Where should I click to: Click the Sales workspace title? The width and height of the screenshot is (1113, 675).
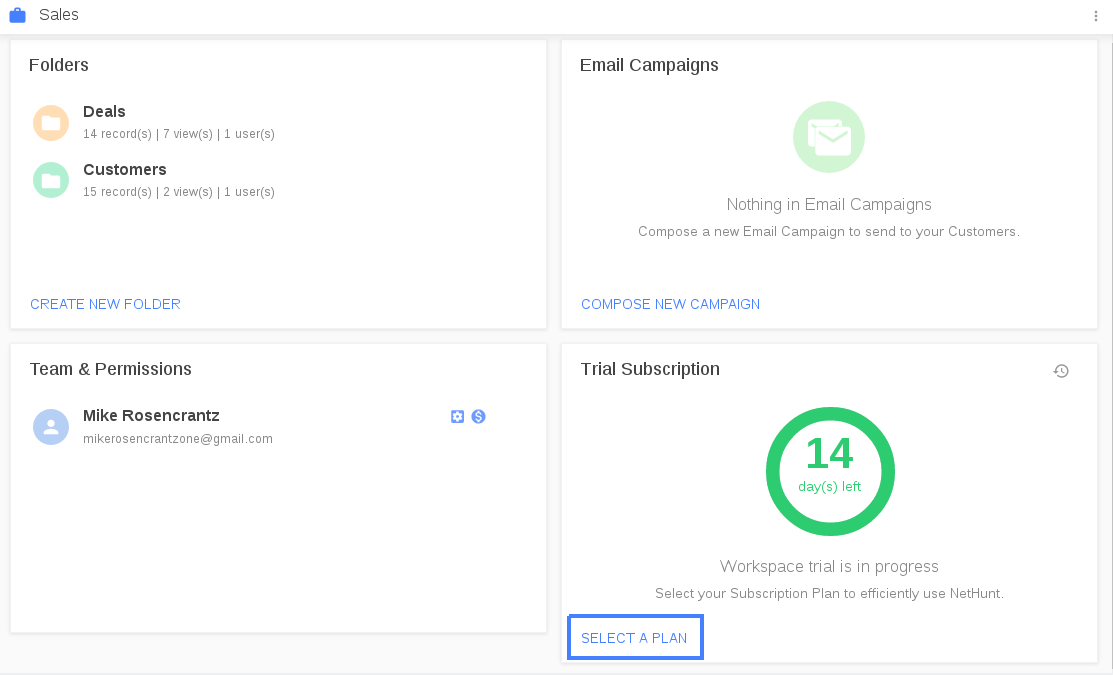(x=59, y=15)
